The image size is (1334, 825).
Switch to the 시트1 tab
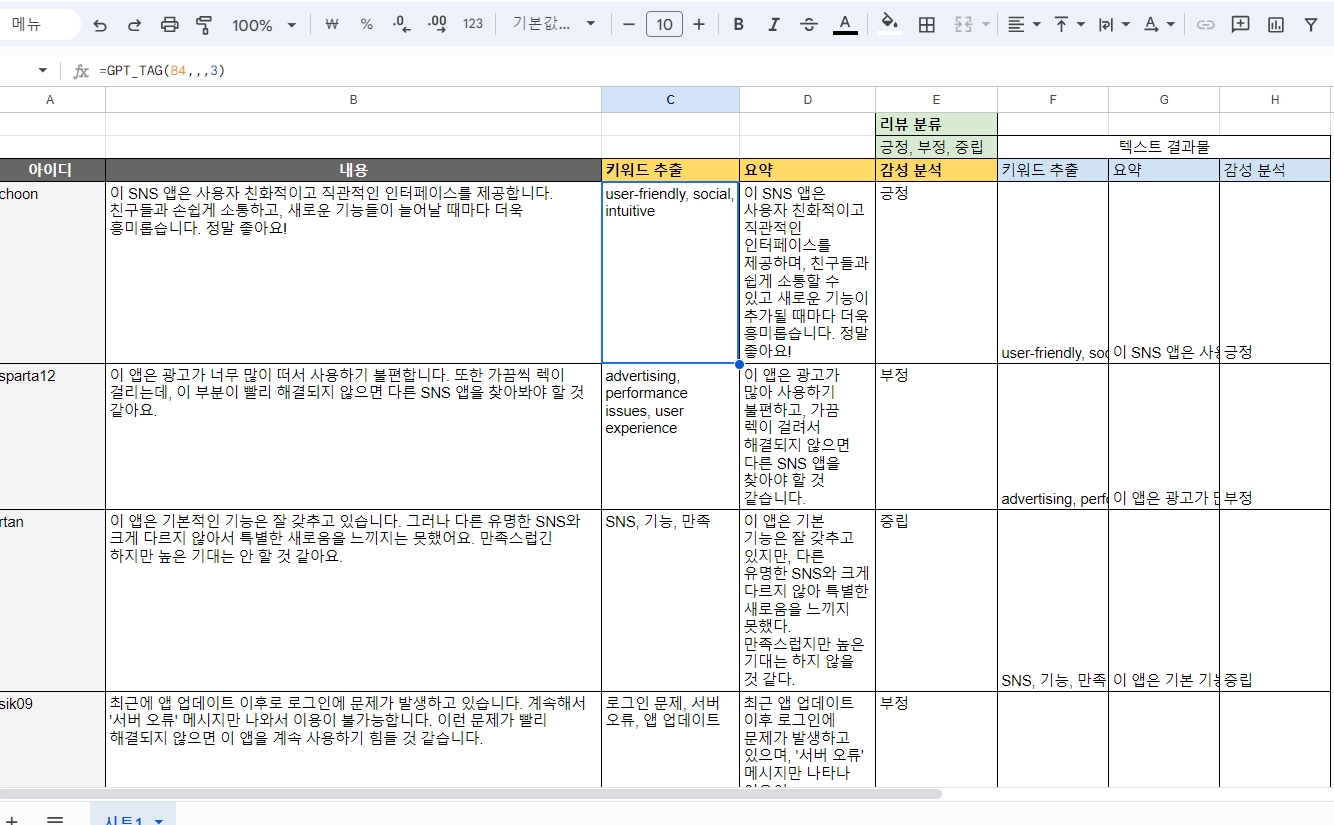point(126,820)
